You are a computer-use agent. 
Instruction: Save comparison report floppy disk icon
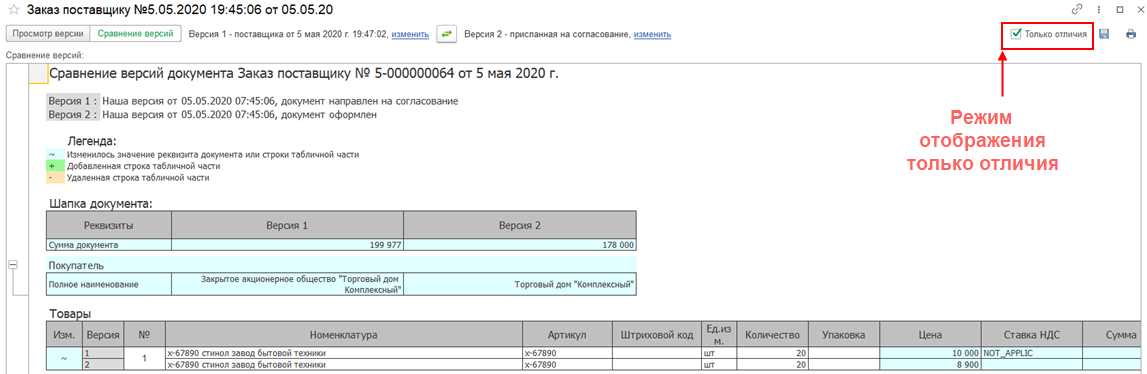pos(1105,34)
